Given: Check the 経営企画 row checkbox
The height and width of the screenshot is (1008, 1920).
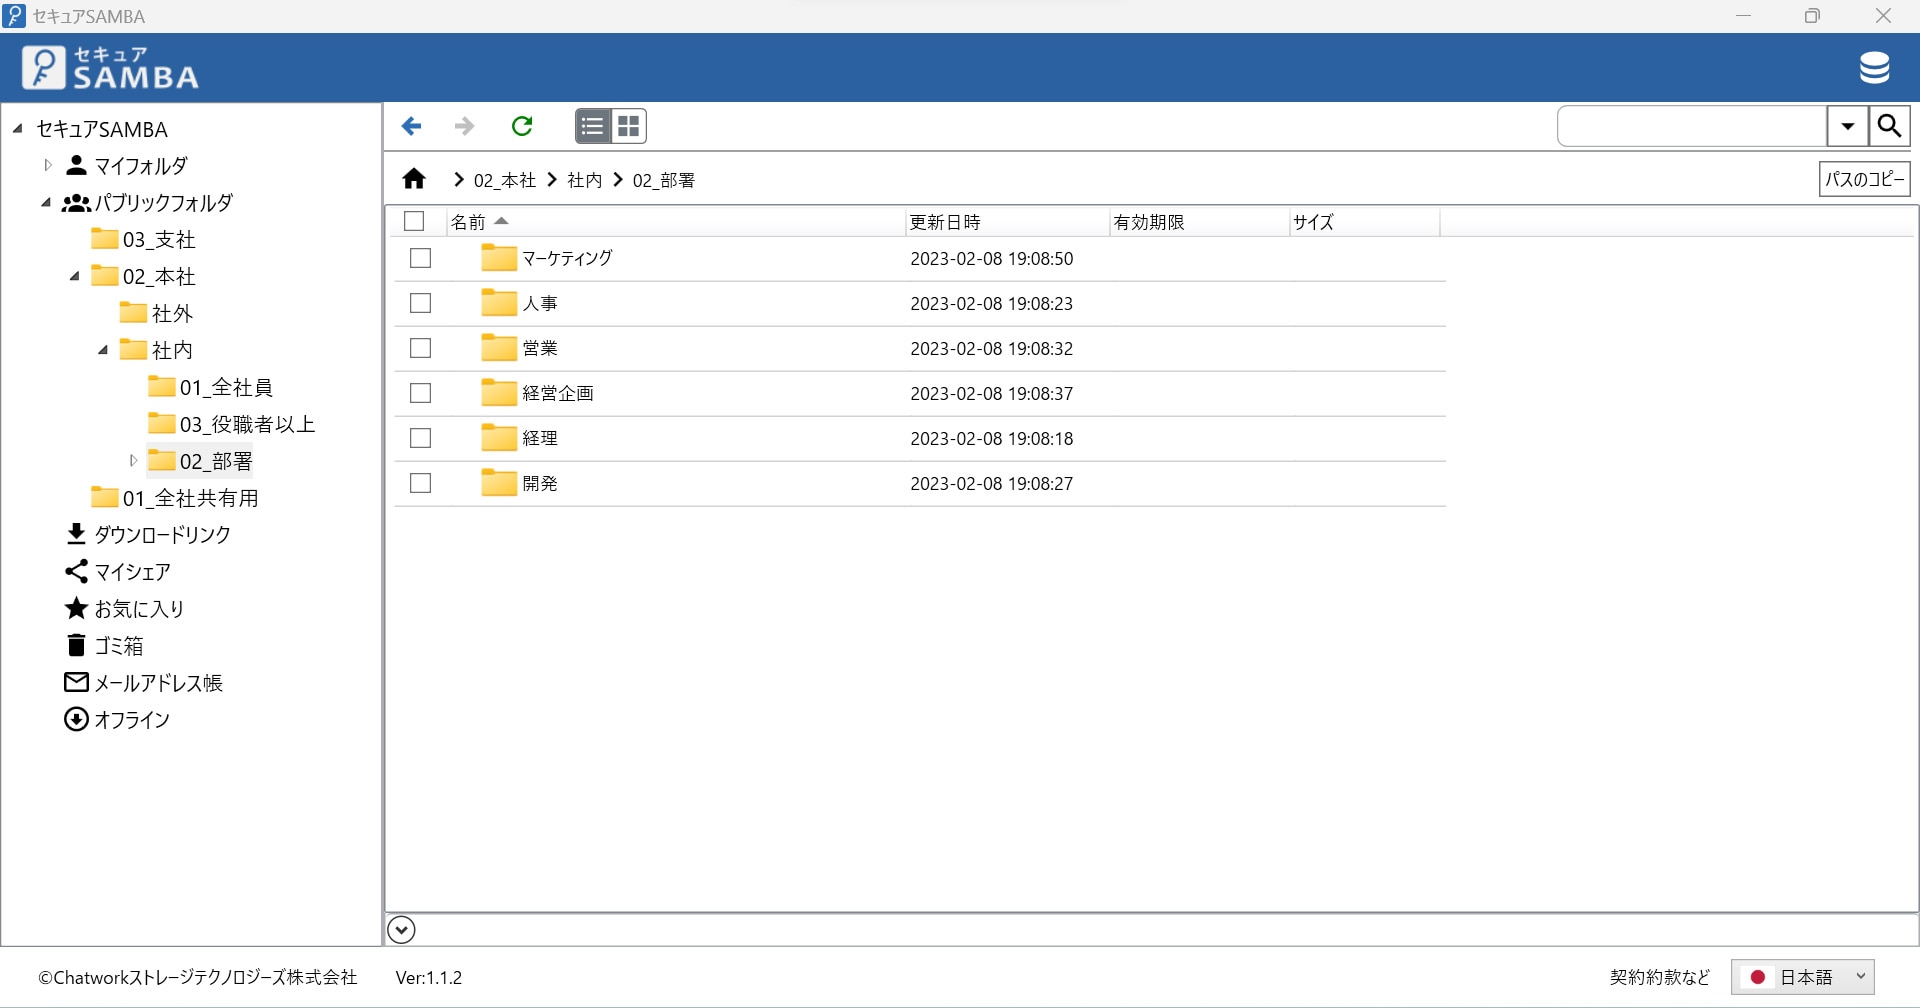Looking at the screenshot, I should point(421,393).
